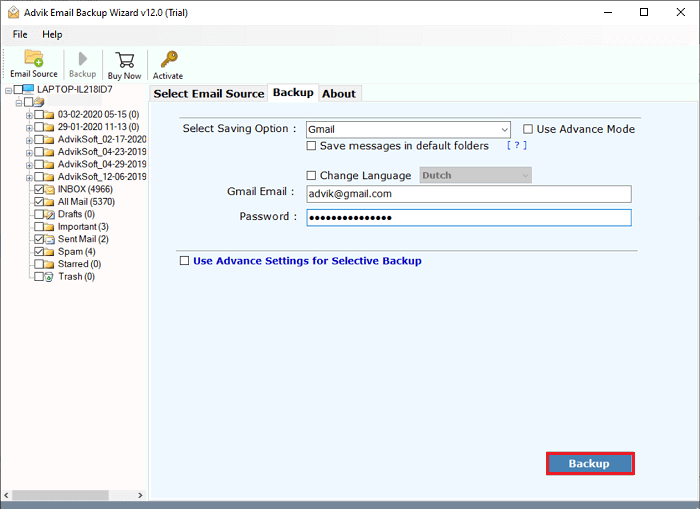Open the [ ? ] help link

tap(517, 145)
